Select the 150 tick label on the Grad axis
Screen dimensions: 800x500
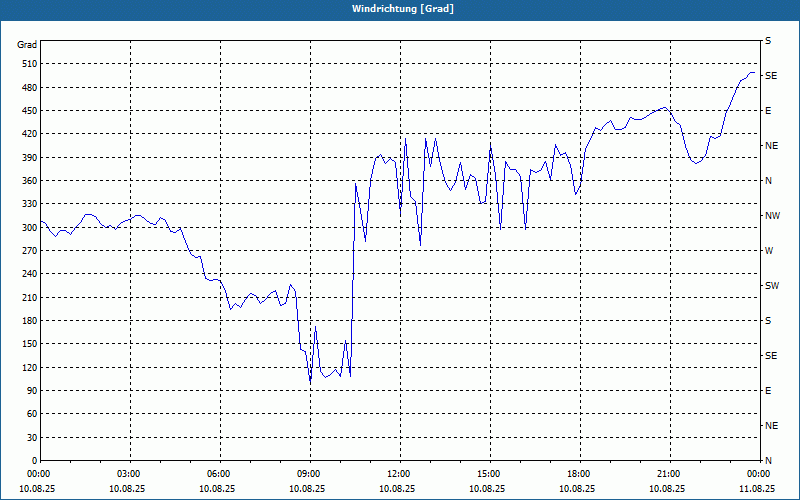point(30,344)
